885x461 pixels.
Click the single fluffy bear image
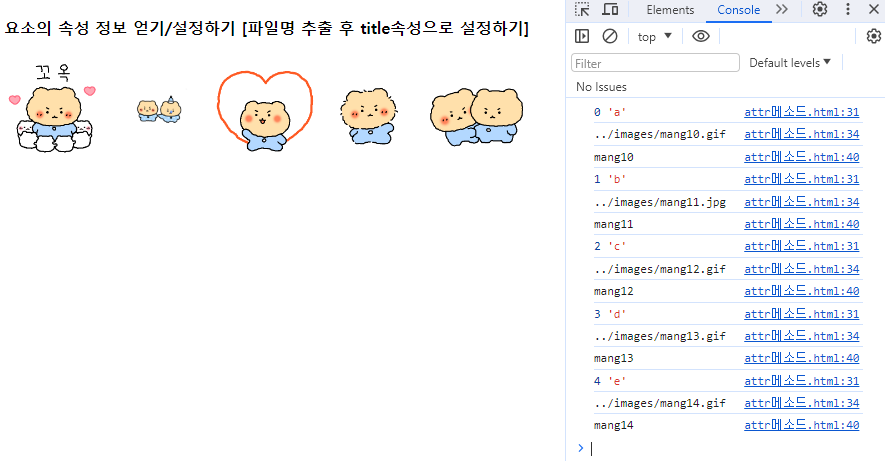[x=369, y=116]
